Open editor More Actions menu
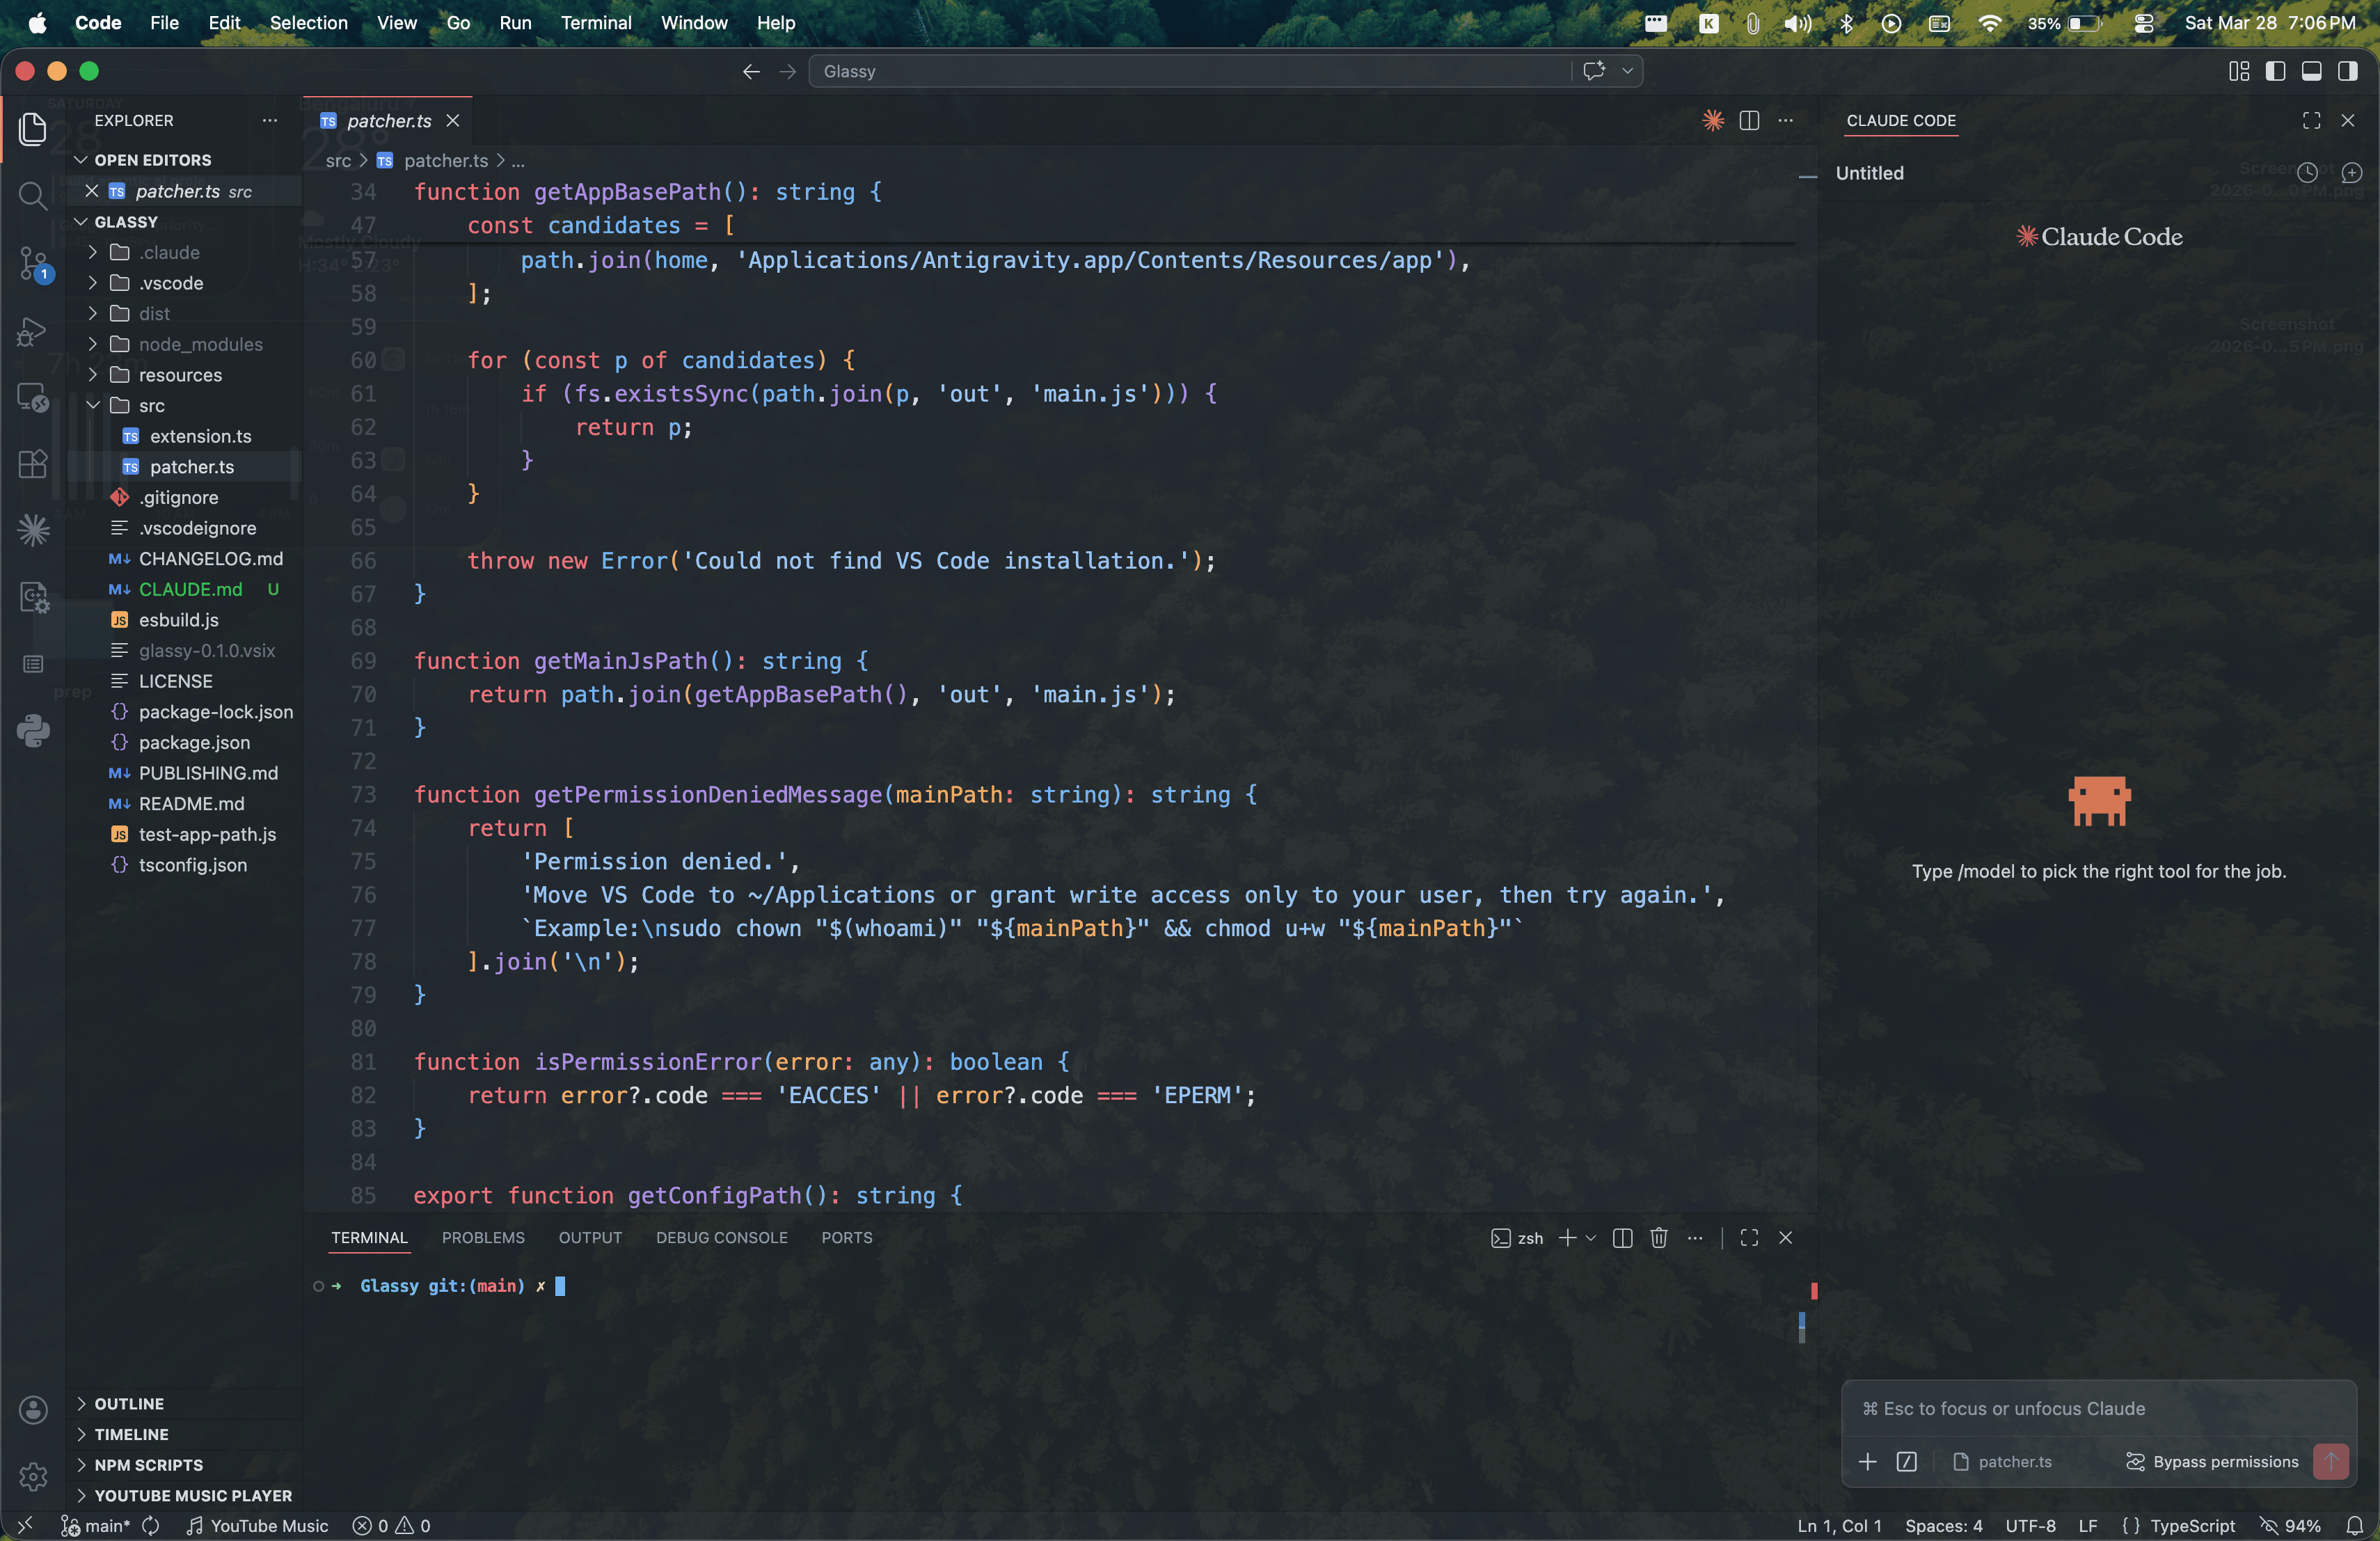 pos(1785,120)
